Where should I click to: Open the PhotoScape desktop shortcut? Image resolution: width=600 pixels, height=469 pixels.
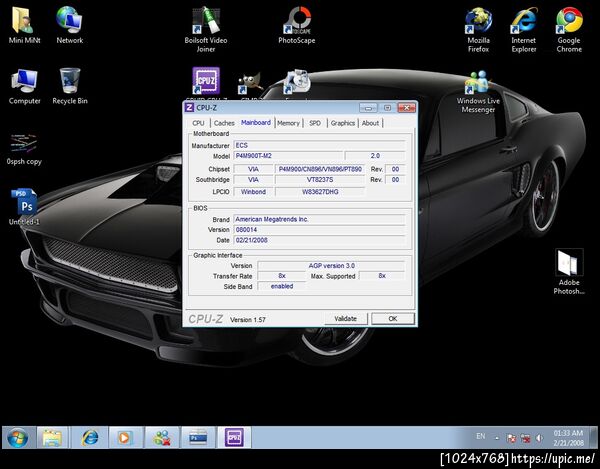tap(297, 21)
